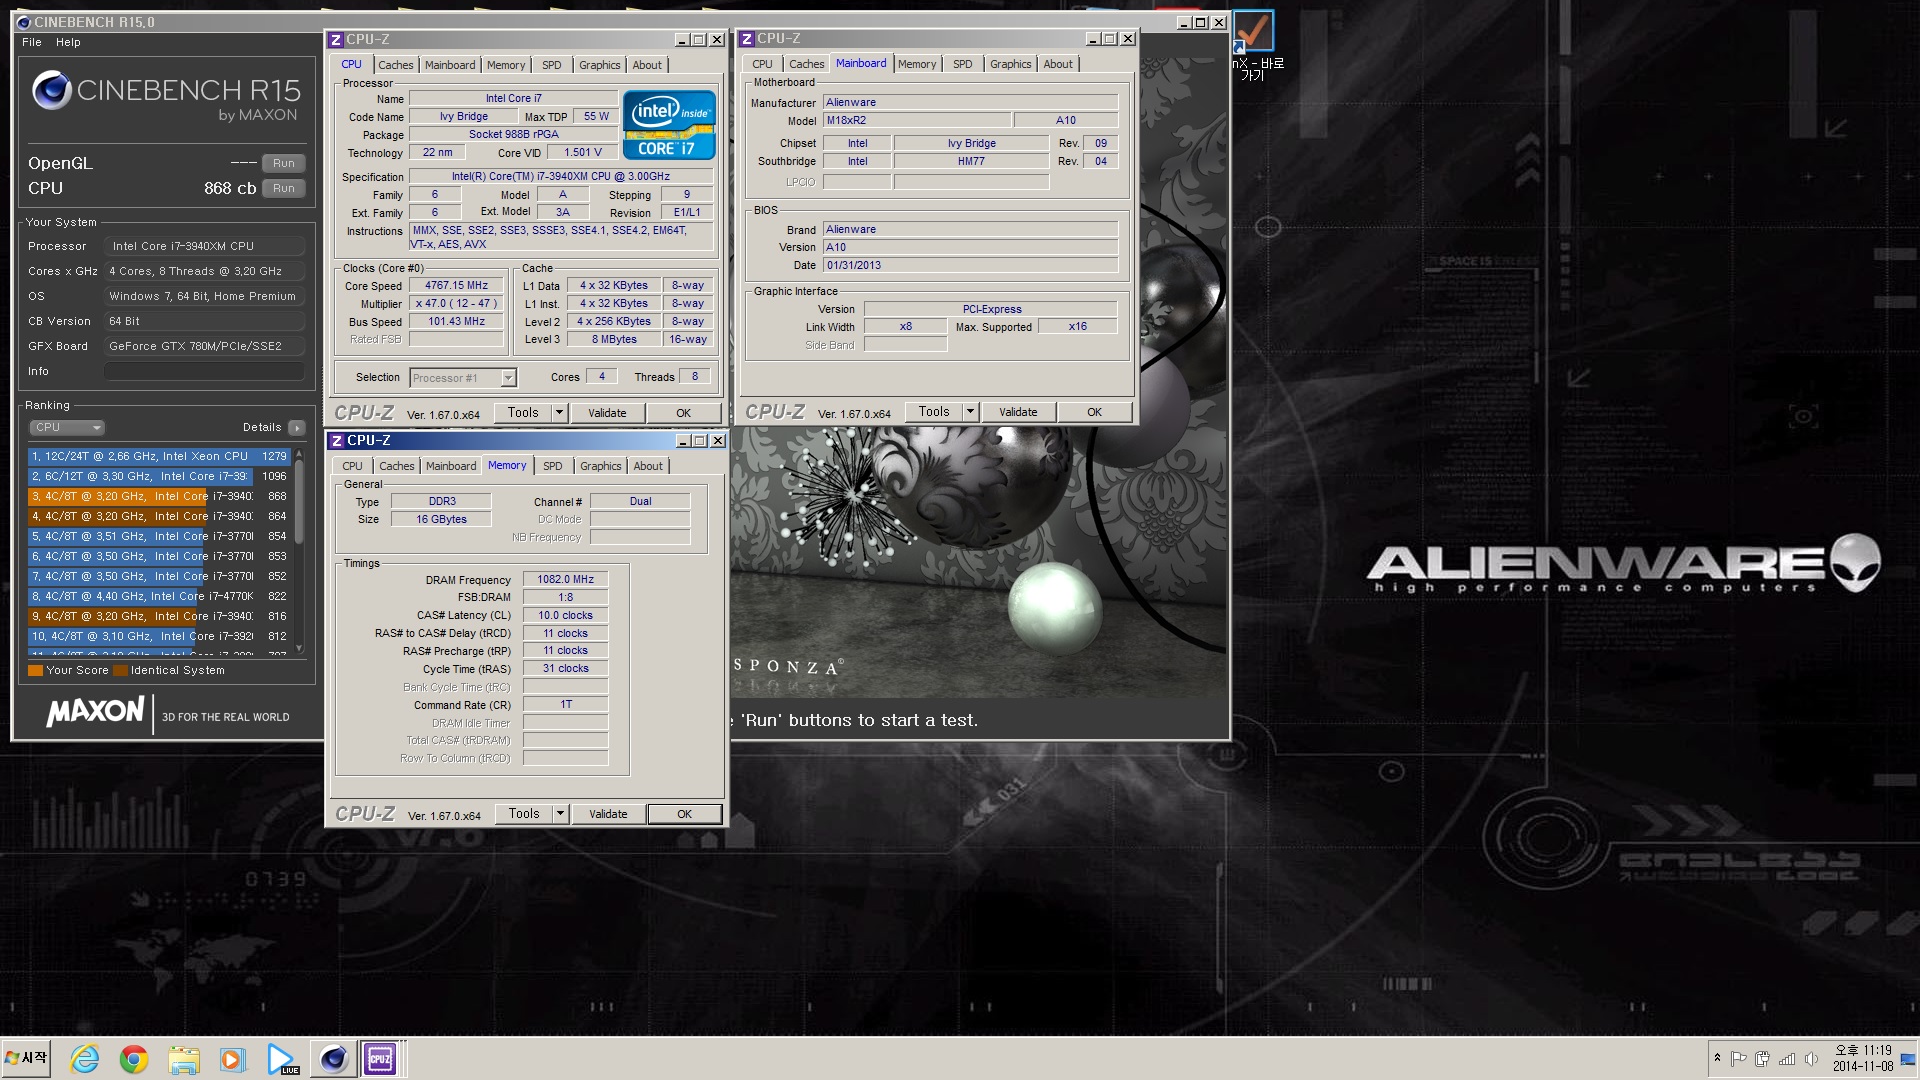Click the CAS# Latency value 10.0 clocks
The width and height of the screenshot is (1920, 1080).
point(565,615)
